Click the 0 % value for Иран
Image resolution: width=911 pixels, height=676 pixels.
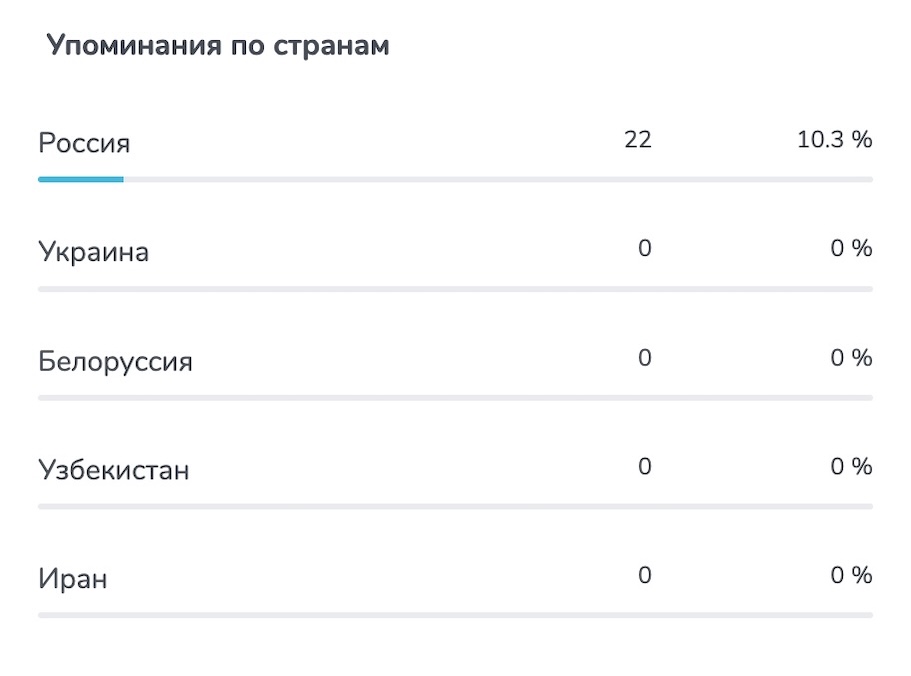(x=851, y=575)
